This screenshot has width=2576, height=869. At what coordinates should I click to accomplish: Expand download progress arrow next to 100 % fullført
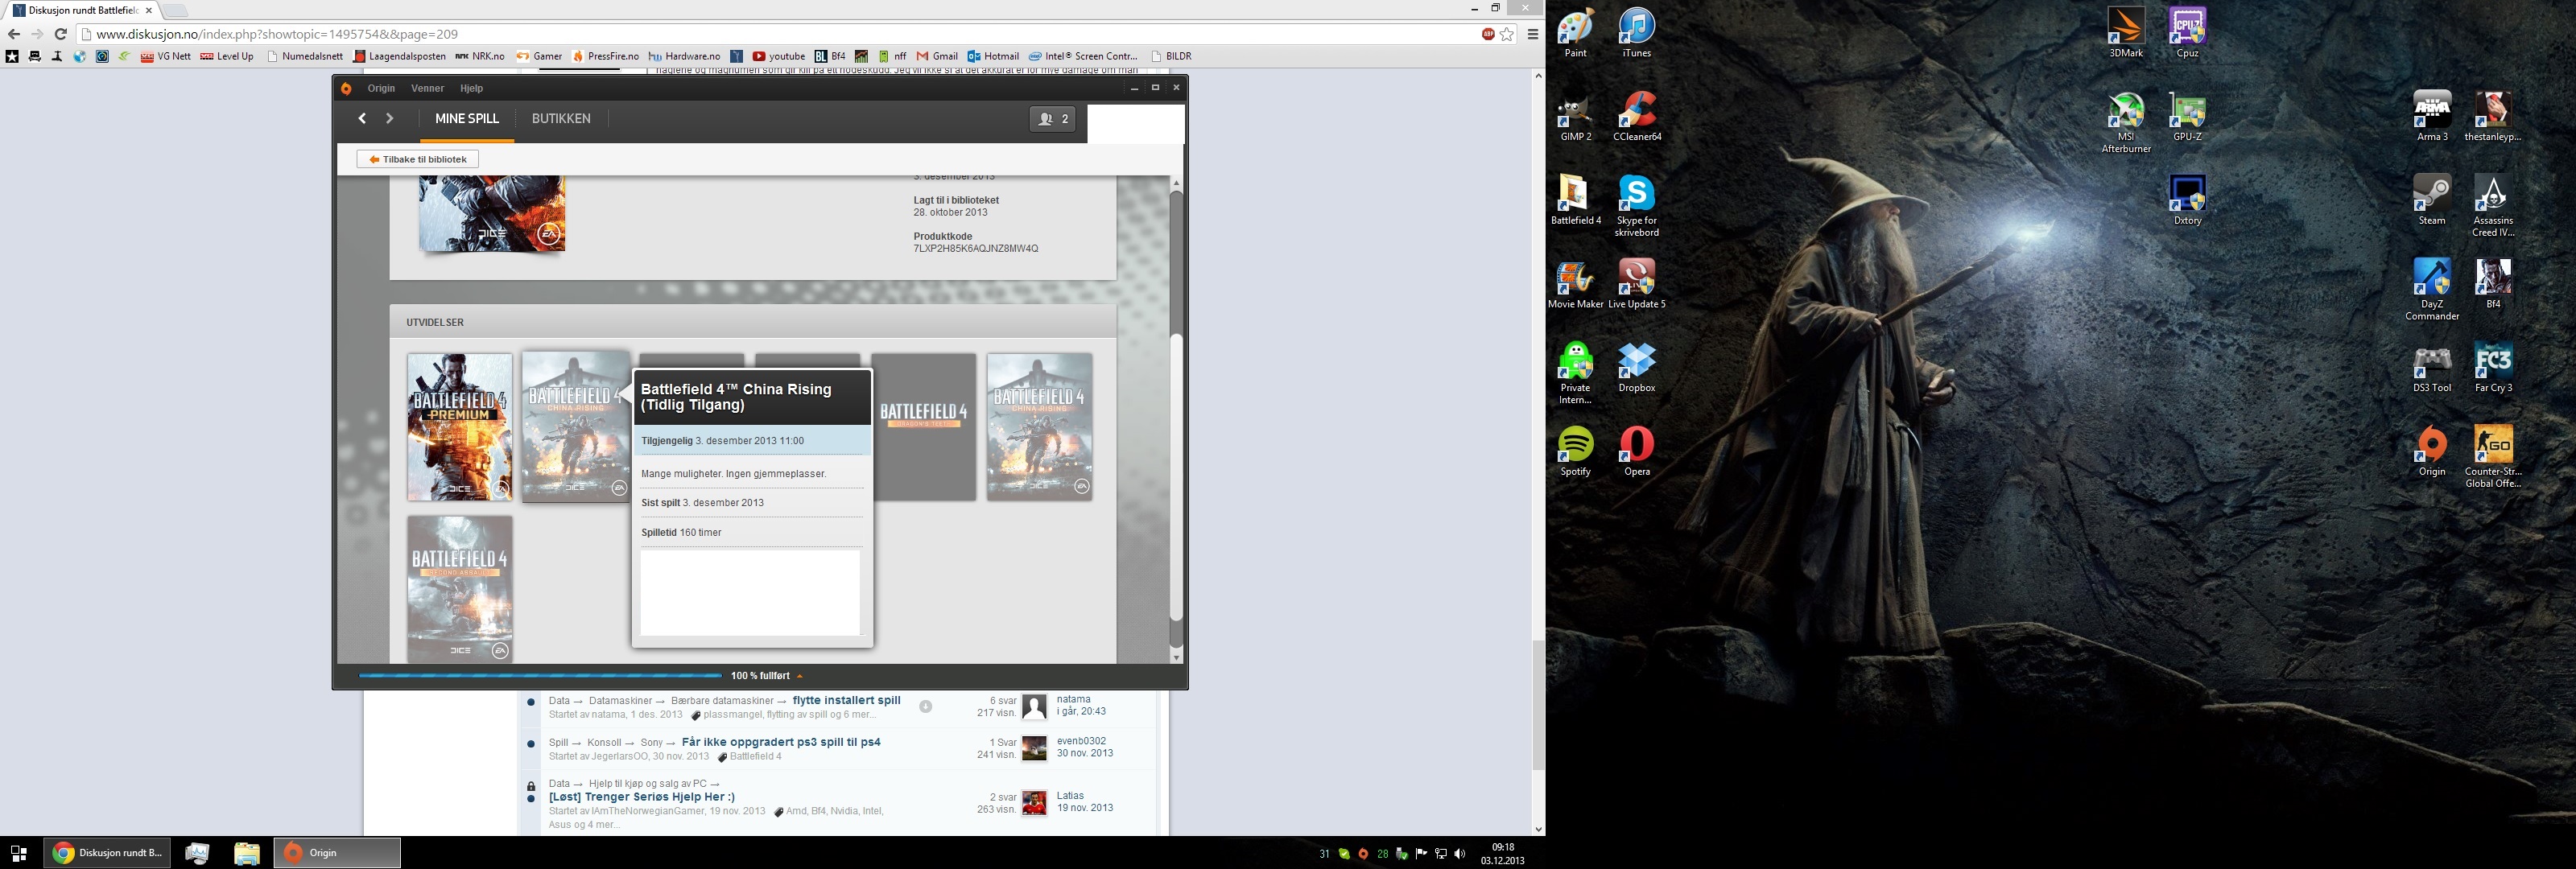click(800, 676)
